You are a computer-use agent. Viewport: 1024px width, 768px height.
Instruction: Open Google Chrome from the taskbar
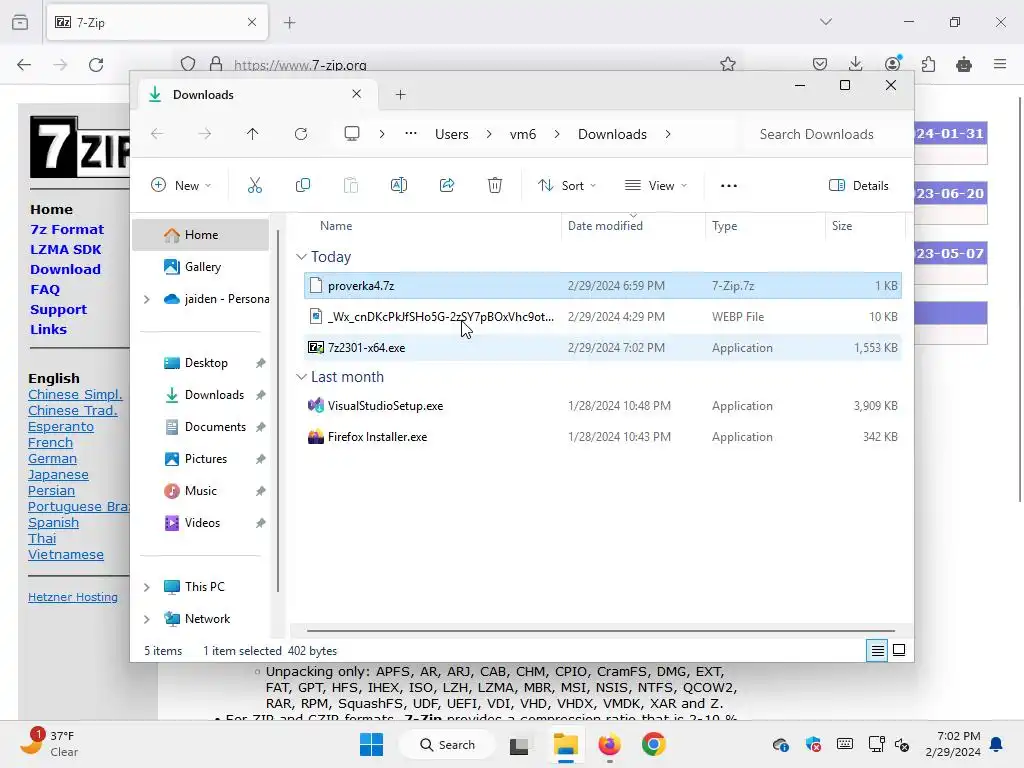pos(653,744)
